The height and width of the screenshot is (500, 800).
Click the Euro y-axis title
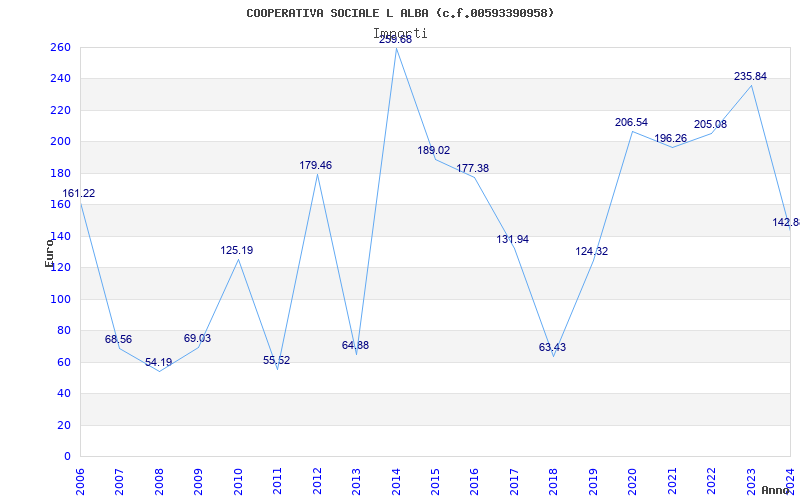click(49, 253)
